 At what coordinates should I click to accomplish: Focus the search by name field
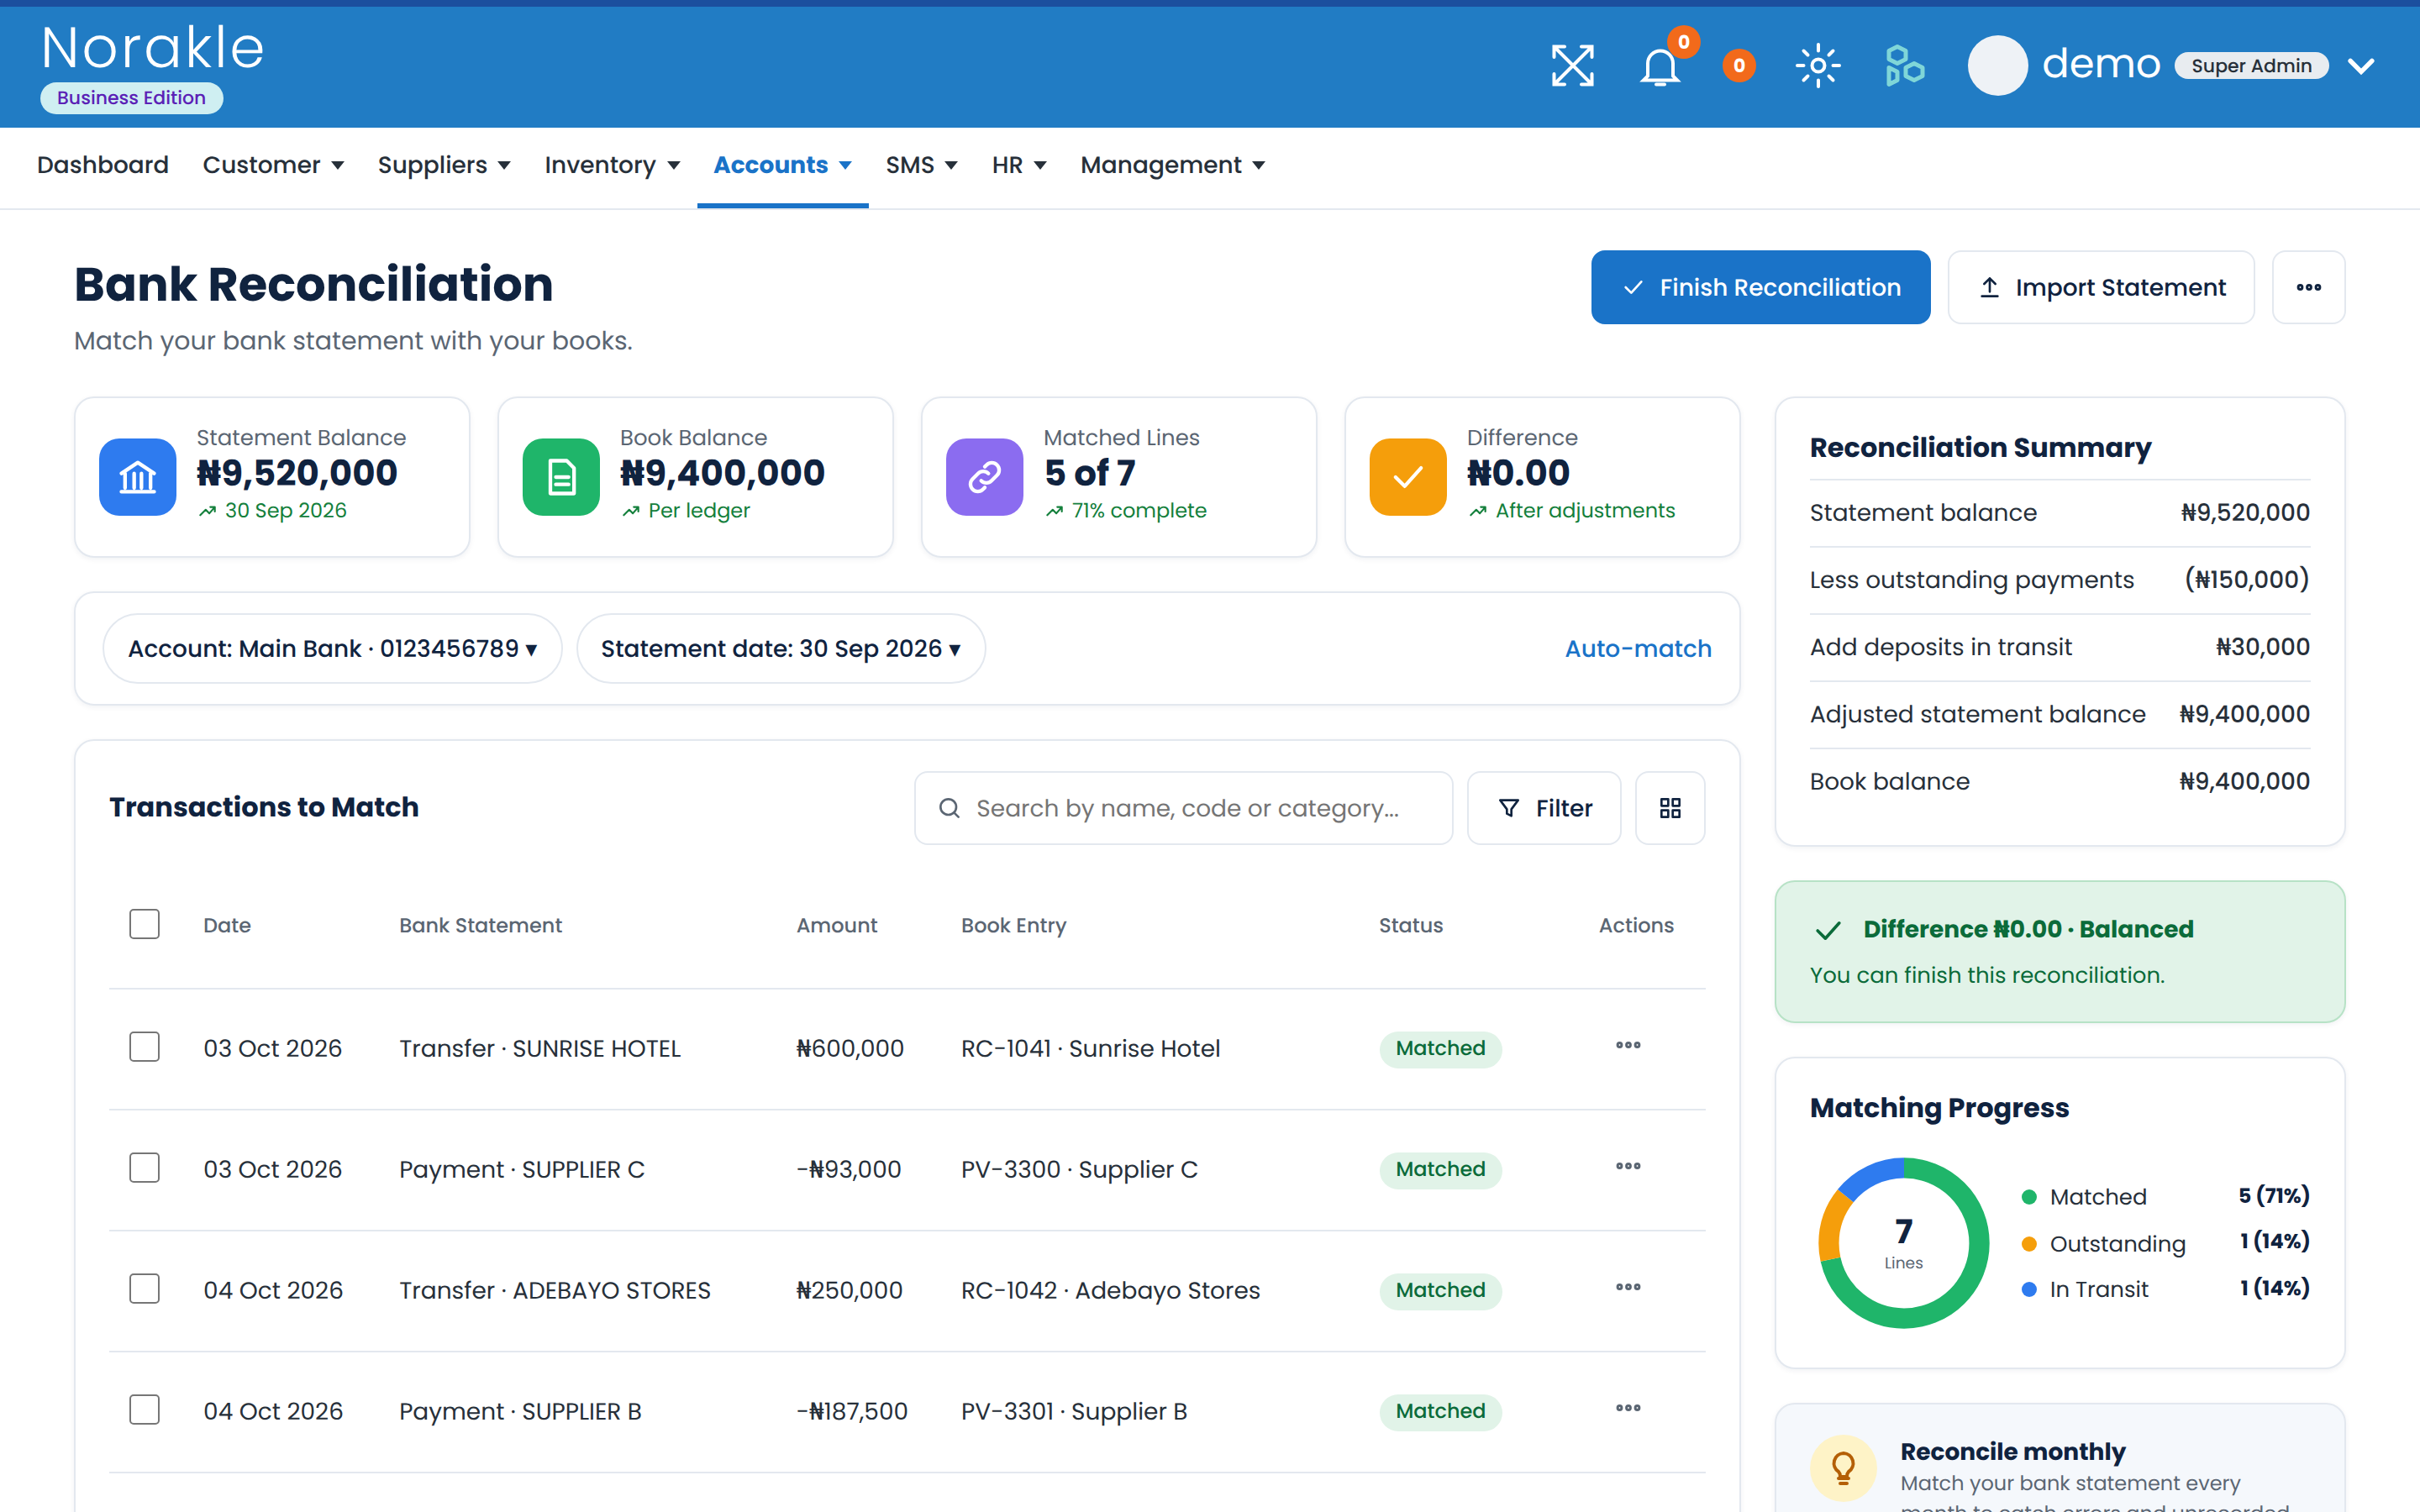pos(1183,808)
